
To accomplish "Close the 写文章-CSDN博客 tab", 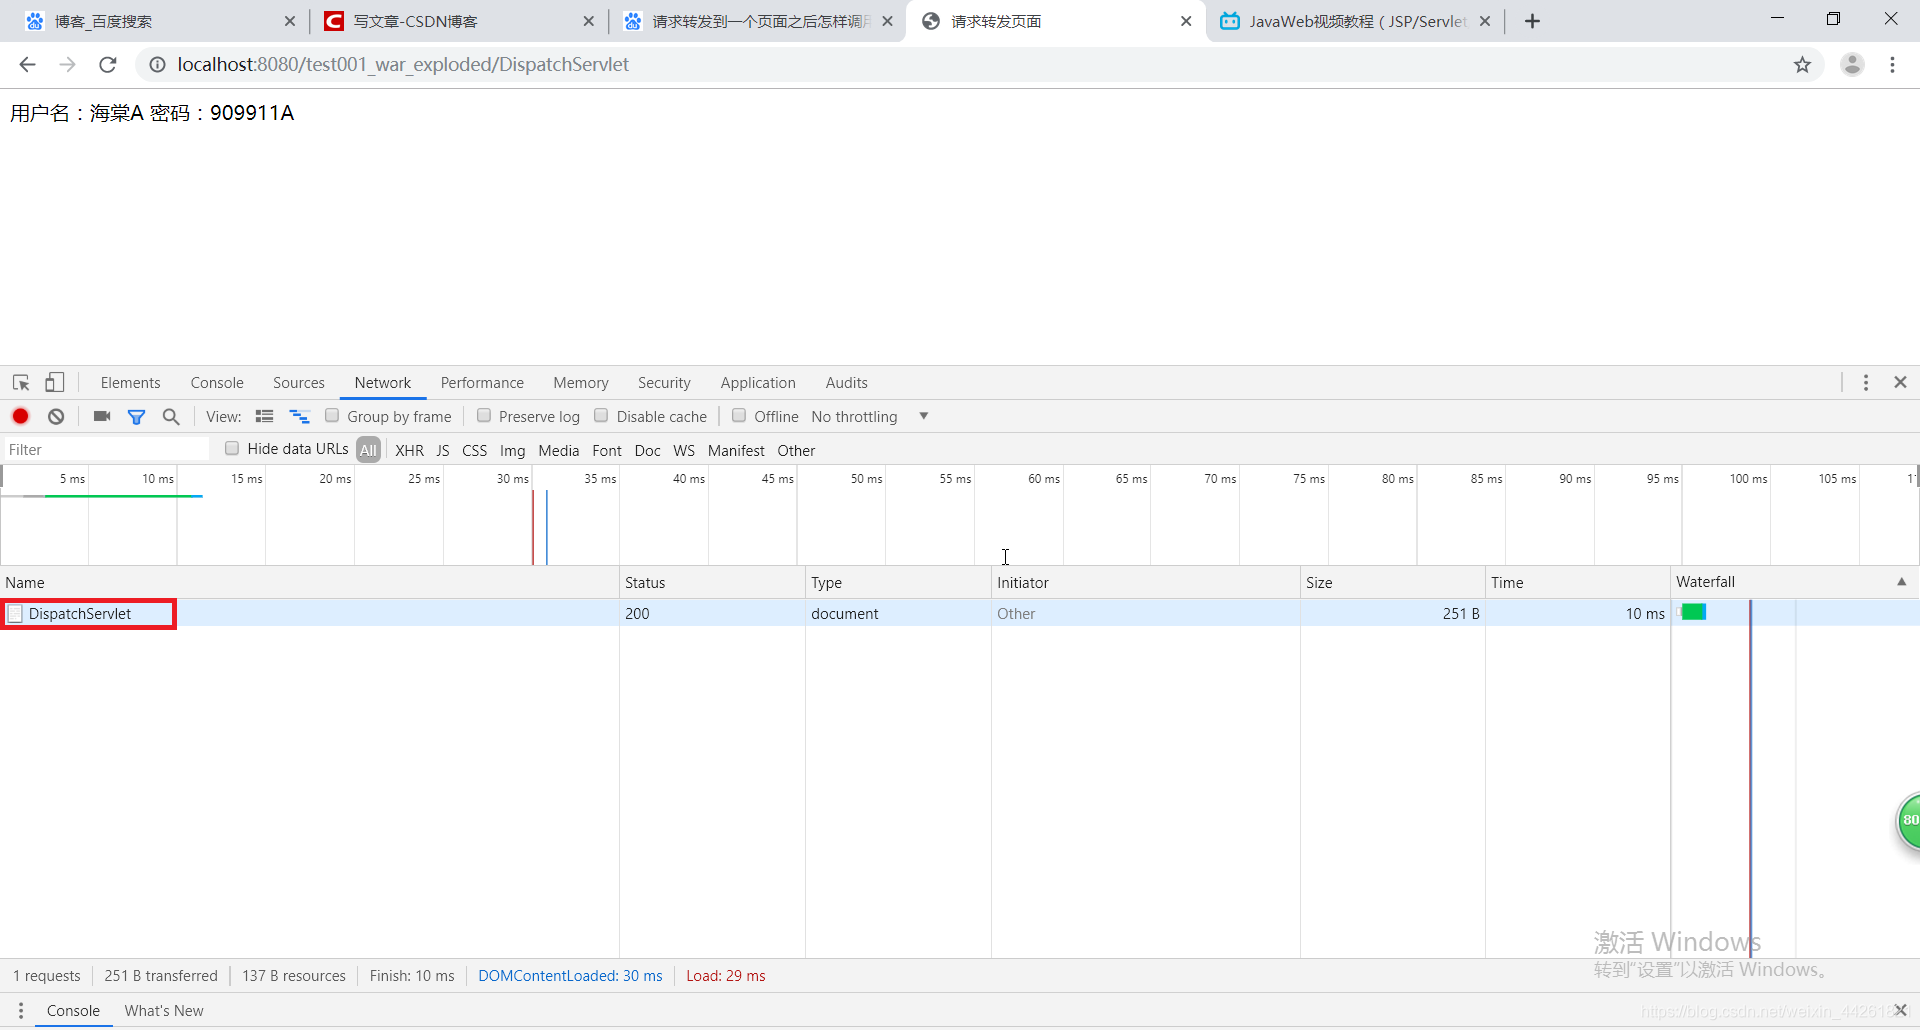I will [x=588, y=21].
